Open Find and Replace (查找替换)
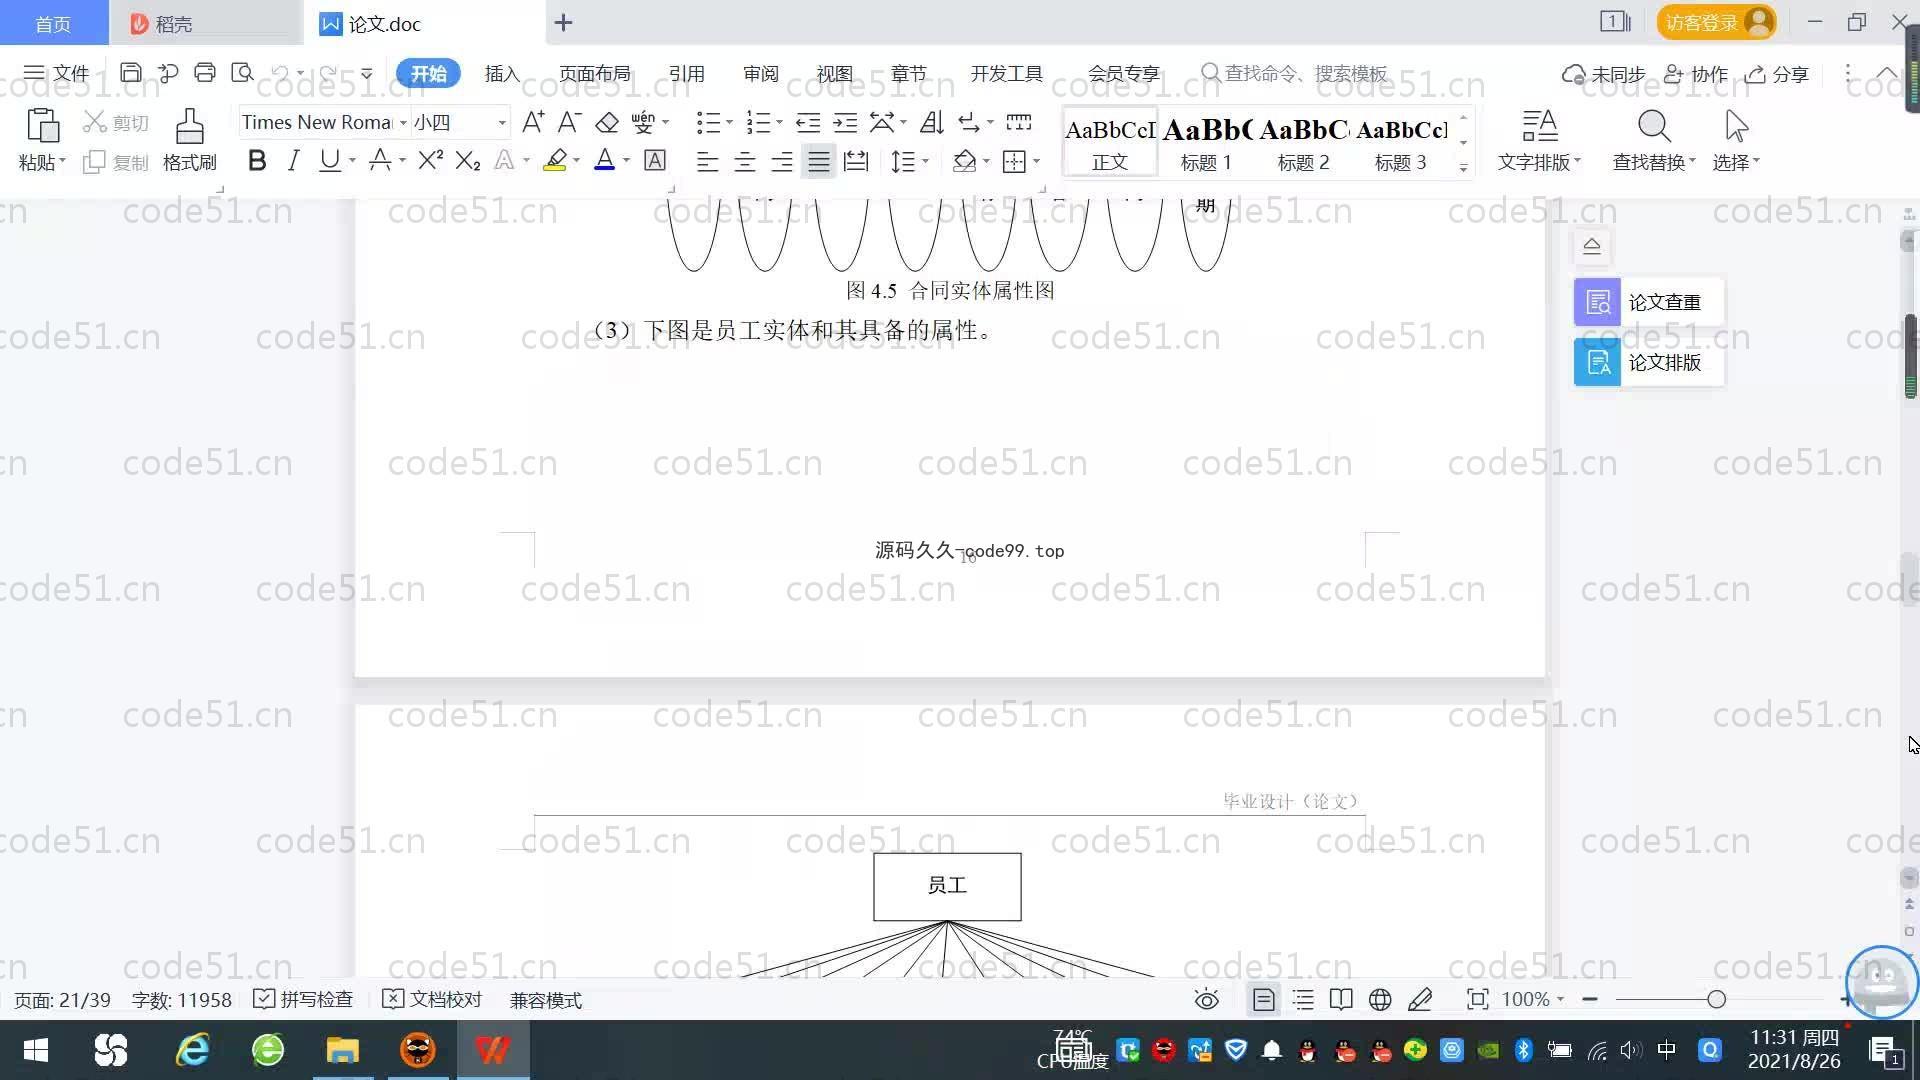Viewport: 1920px width, 1080px height. coord(1654,140)
